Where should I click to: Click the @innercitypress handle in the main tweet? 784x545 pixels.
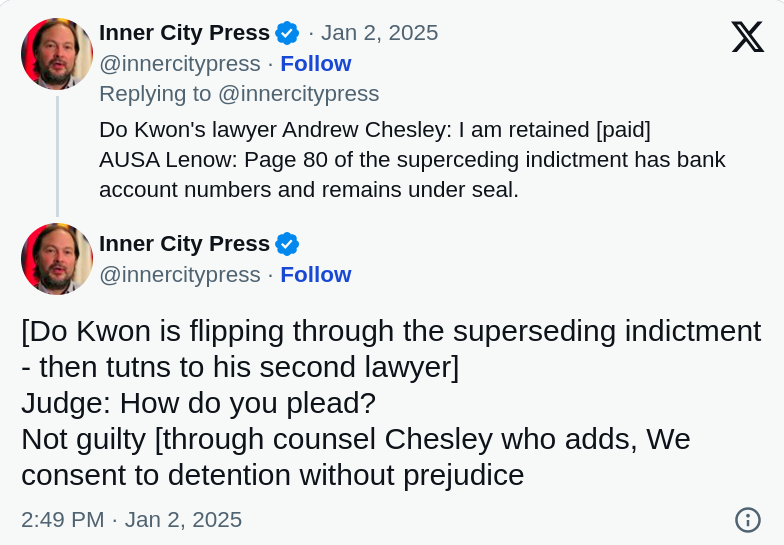point(180,275)
